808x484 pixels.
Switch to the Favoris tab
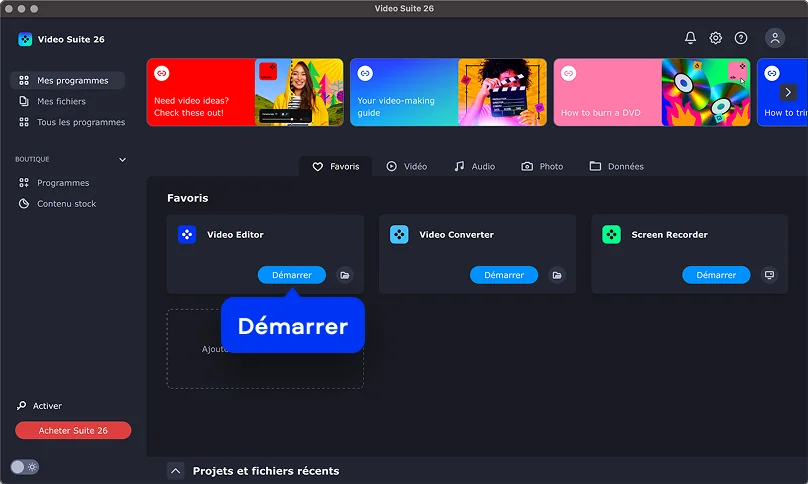click(336, 166)
